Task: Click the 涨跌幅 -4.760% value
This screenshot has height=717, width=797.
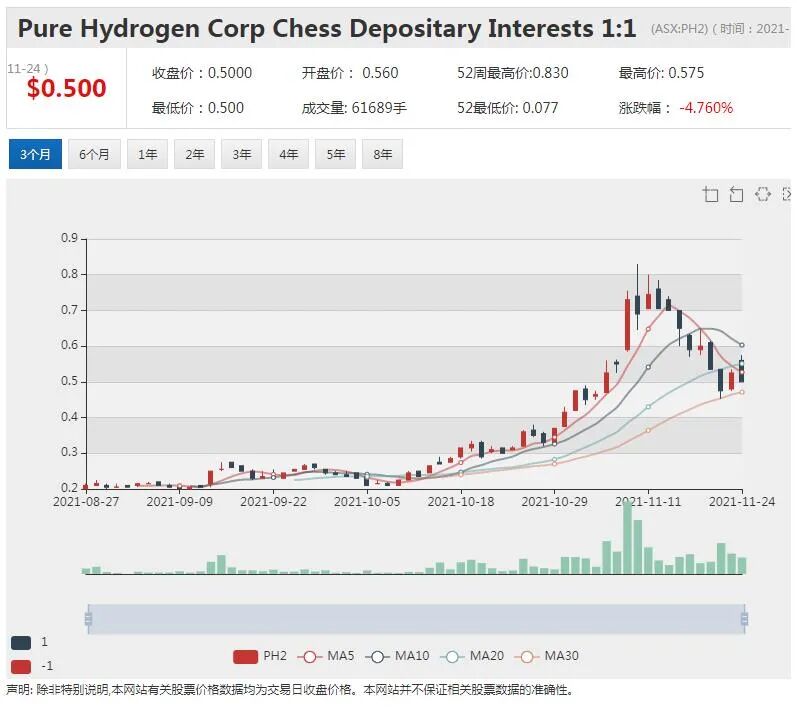Action: click(676, 108)
